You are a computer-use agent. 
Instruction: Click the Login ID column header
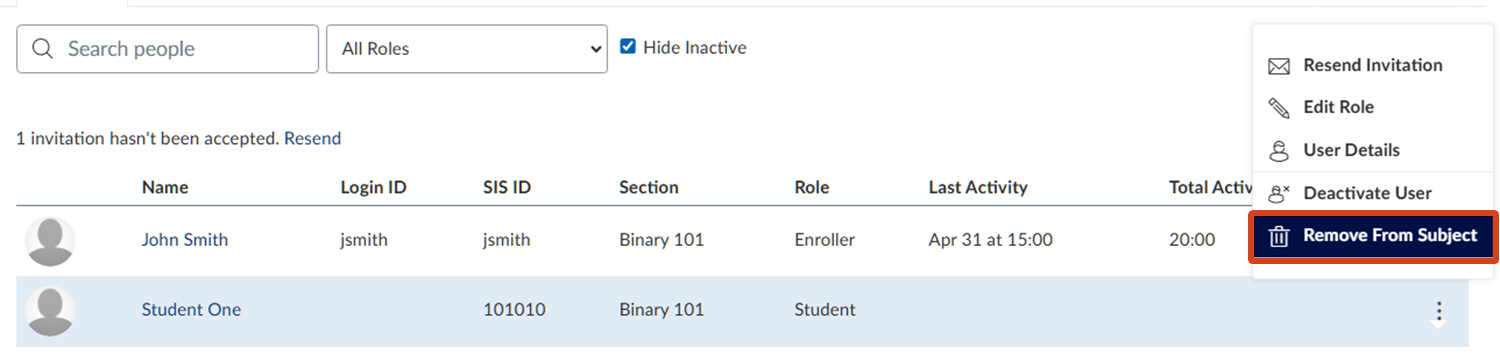click(x=374, y=187)
